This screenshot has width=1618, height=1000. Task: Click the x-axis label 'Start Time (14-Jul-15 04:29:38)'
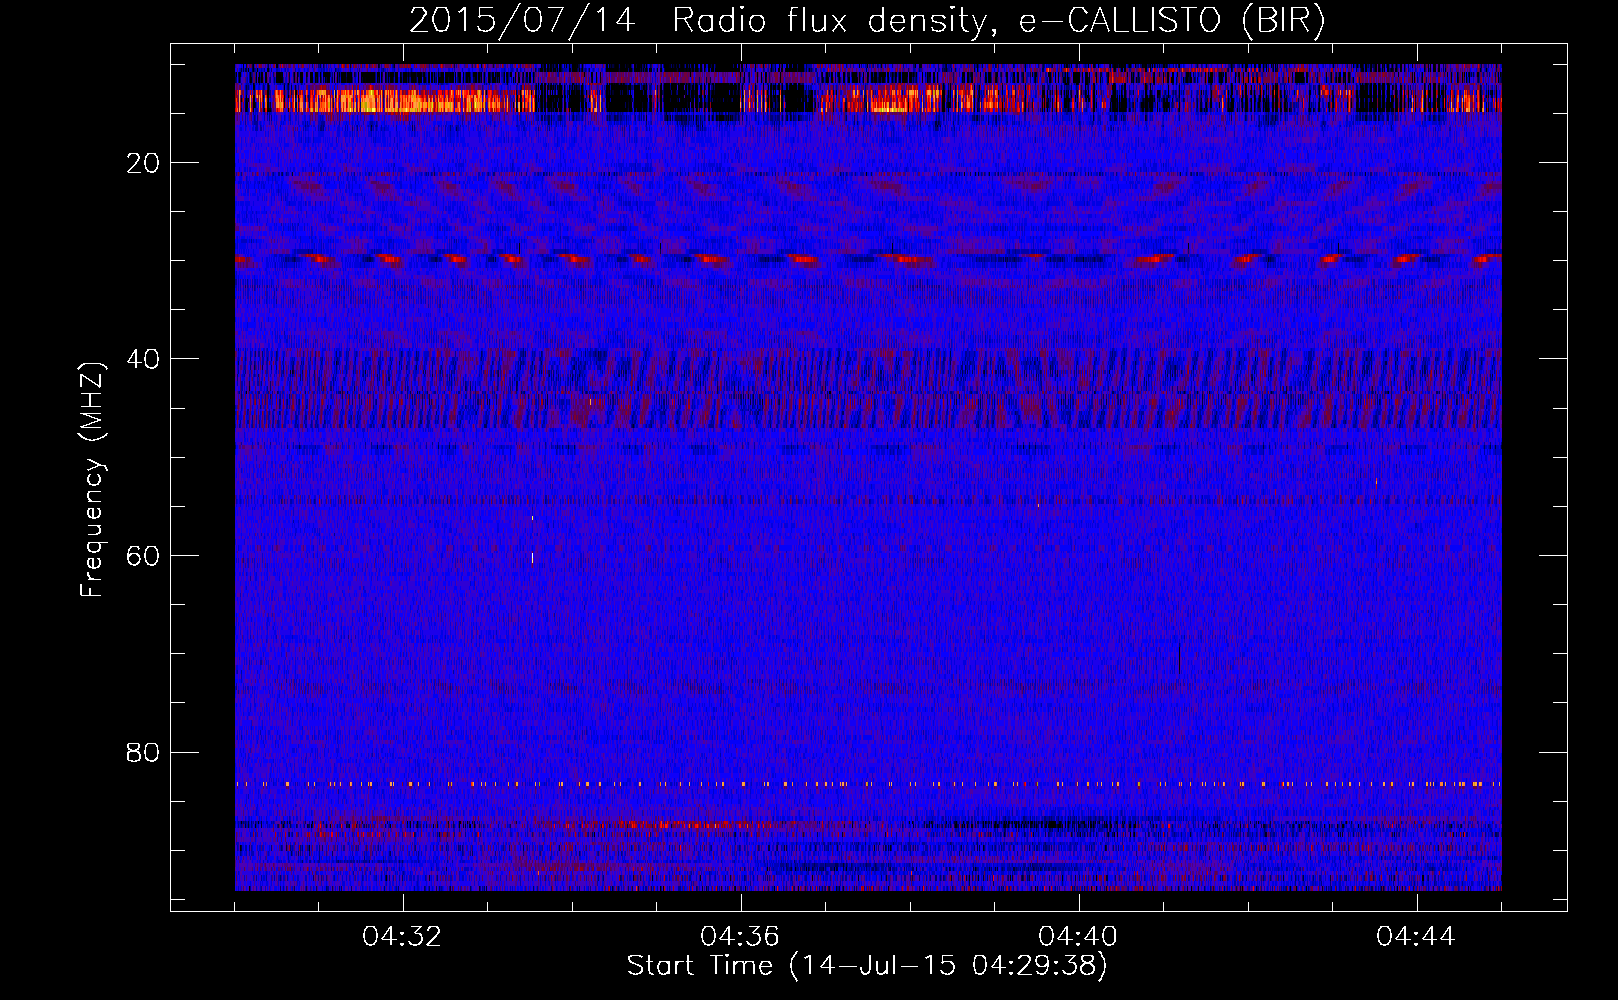click(x=867, y=966)
